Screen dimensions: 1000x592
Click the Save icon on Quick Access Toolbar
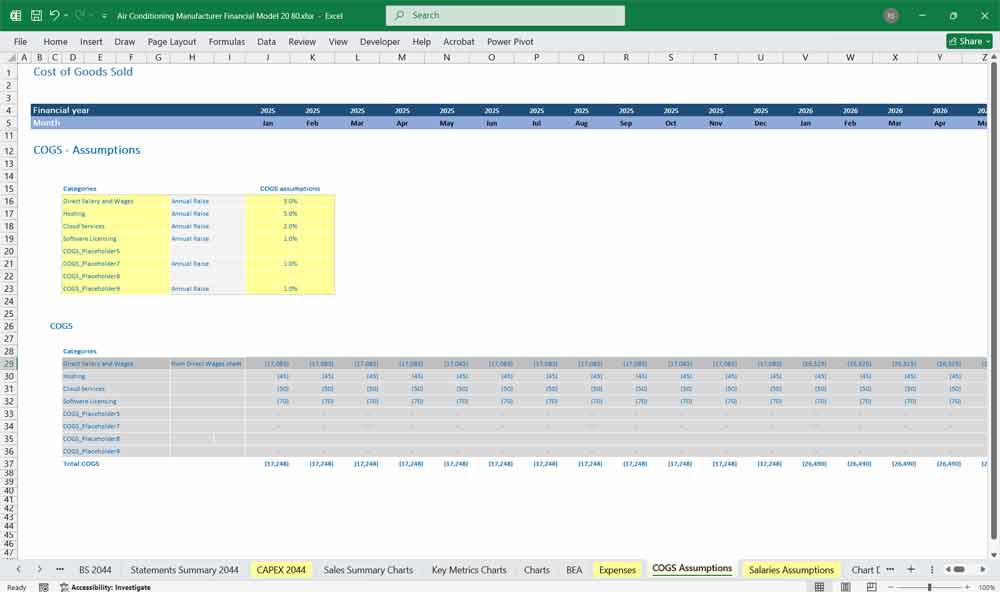pos(35,15)
